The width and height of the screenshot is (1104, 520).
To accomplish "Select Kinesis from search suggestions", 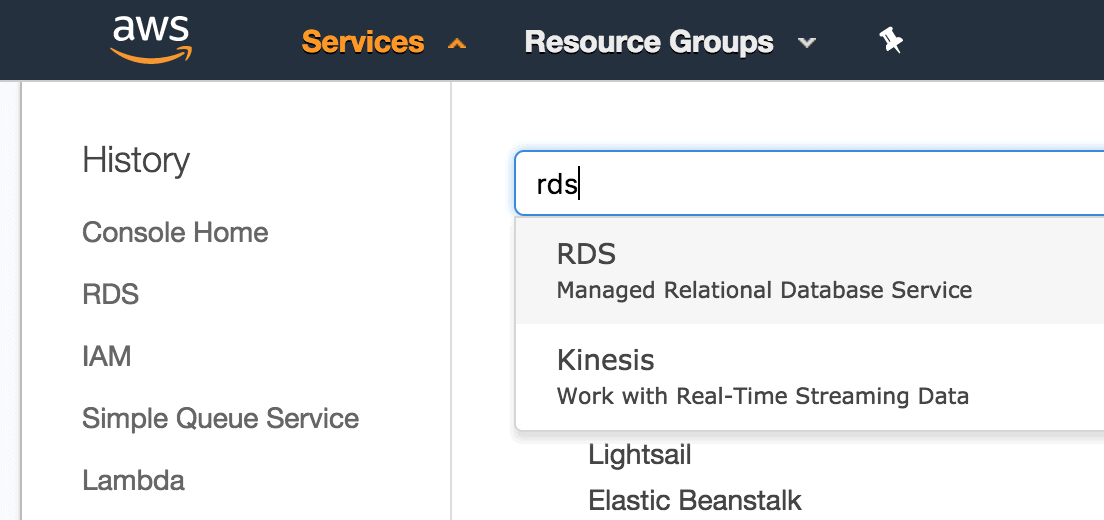I will click(x=810, y=377).
